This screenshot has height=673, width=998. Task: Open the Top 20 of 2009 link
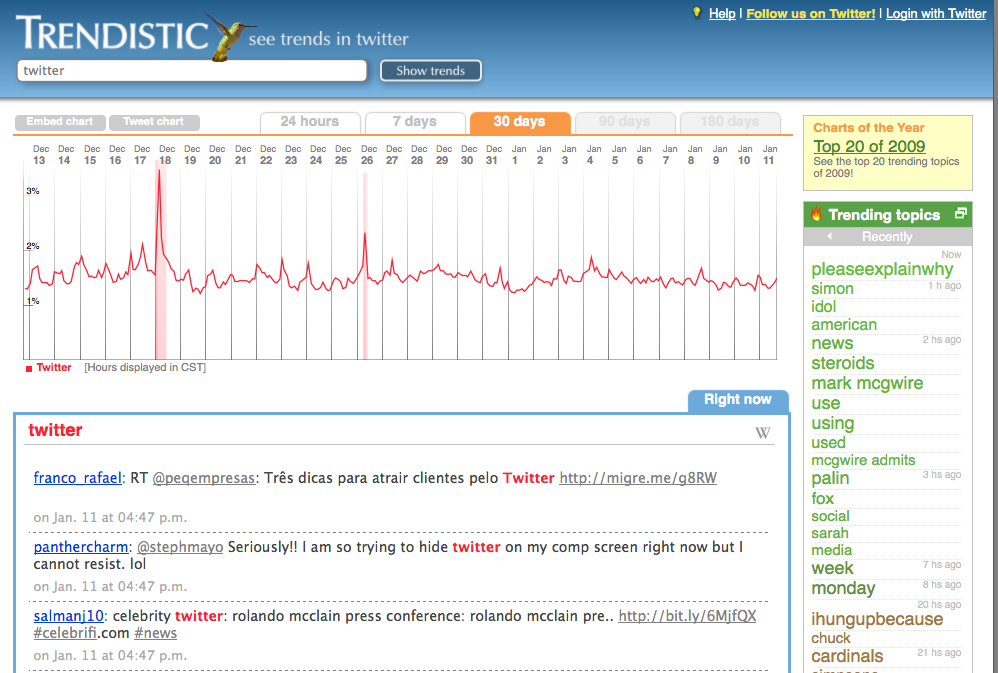point(869,146)
